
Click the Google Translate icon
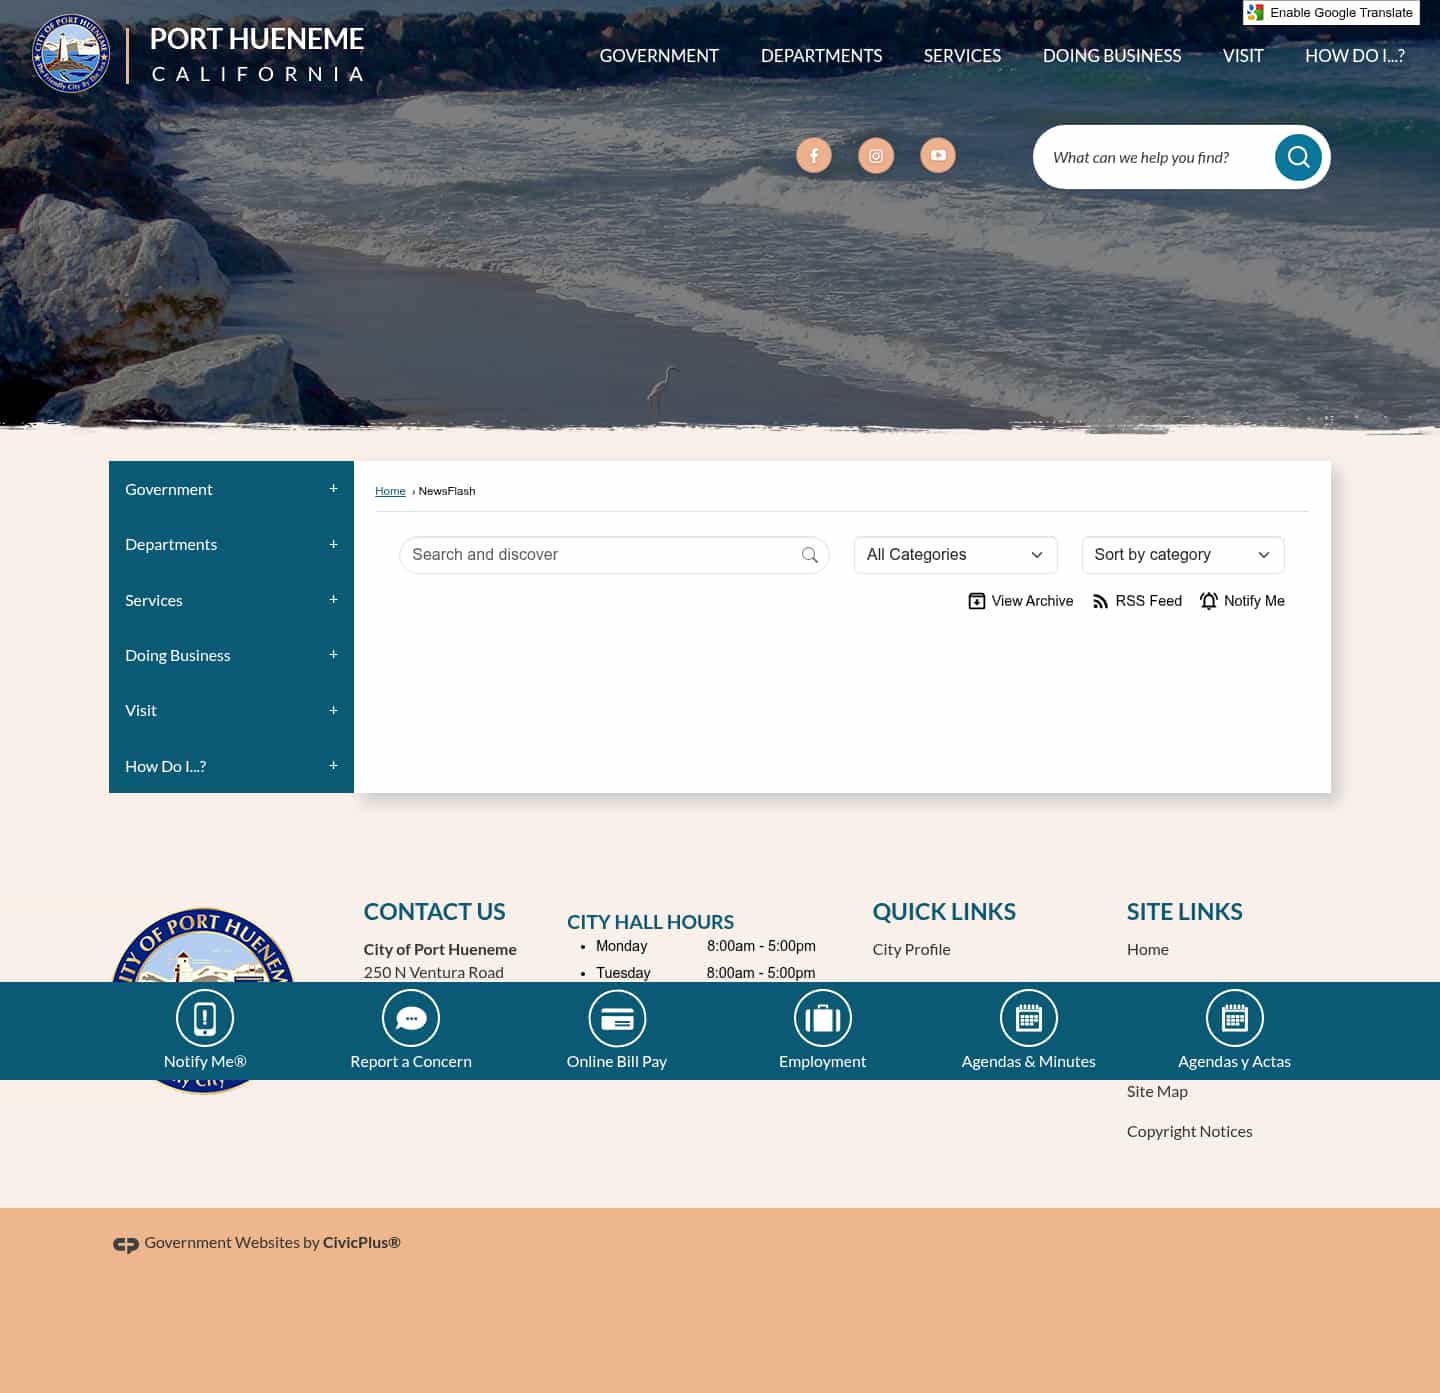1256,13
